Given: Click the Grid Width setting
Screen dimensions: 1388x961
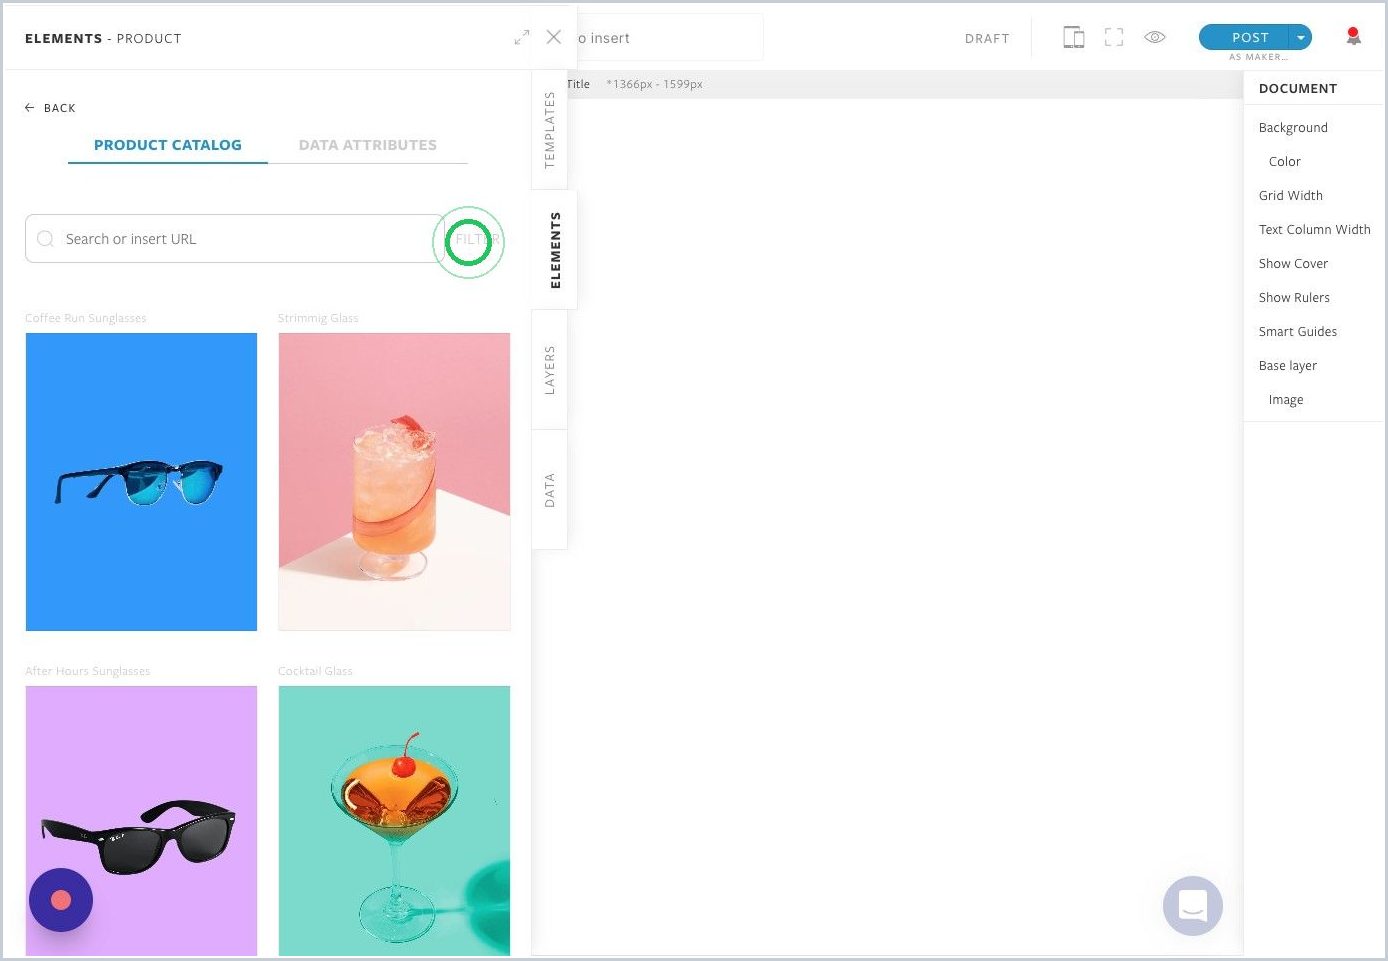Looking at the screenshot, I should click(x=1291, y=196).
